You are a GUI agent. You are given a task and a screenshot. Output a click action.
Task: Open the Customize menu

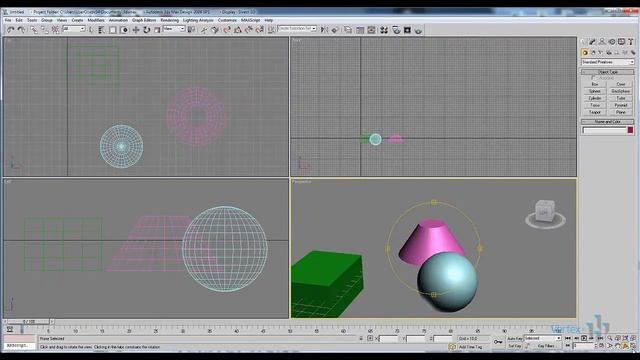(227, 20)
